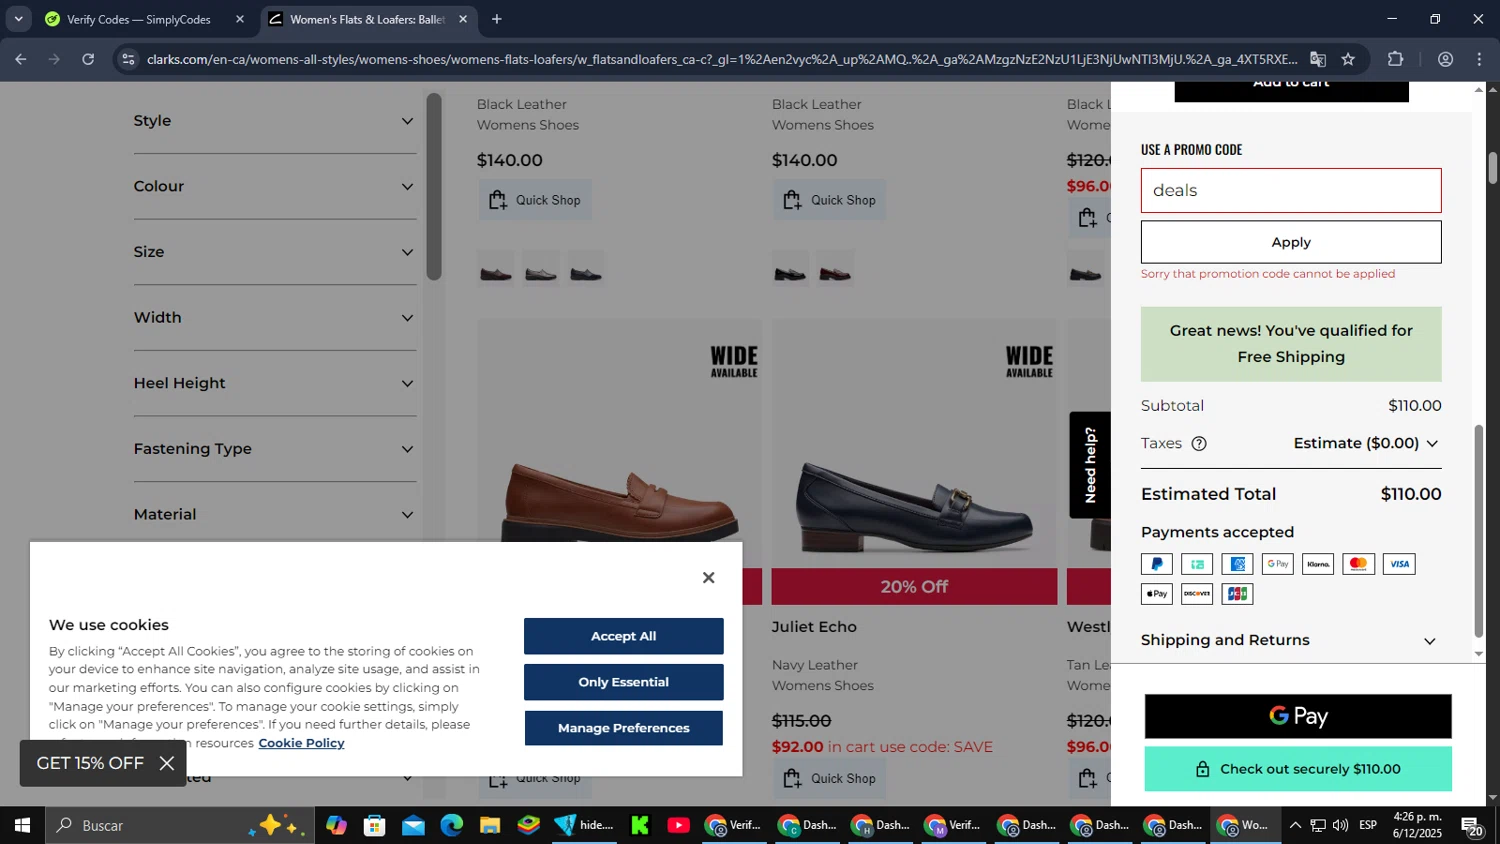
Task: Click the American Express payment icon
Action: click(1237, 564)
